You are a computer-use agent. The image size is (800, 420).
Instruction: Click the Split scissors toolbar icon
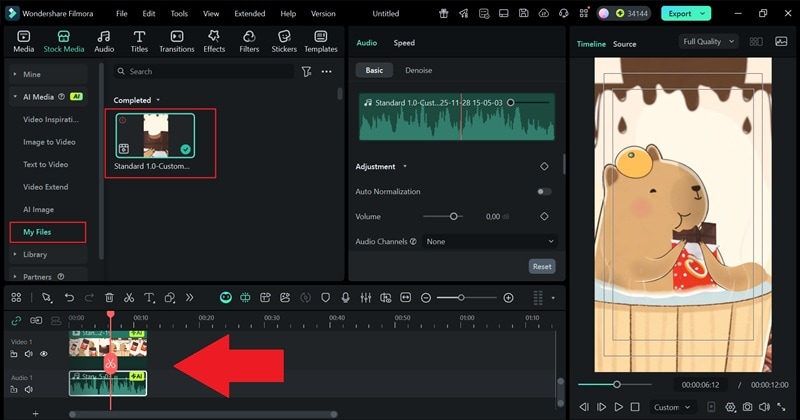[x=129, y=298]
